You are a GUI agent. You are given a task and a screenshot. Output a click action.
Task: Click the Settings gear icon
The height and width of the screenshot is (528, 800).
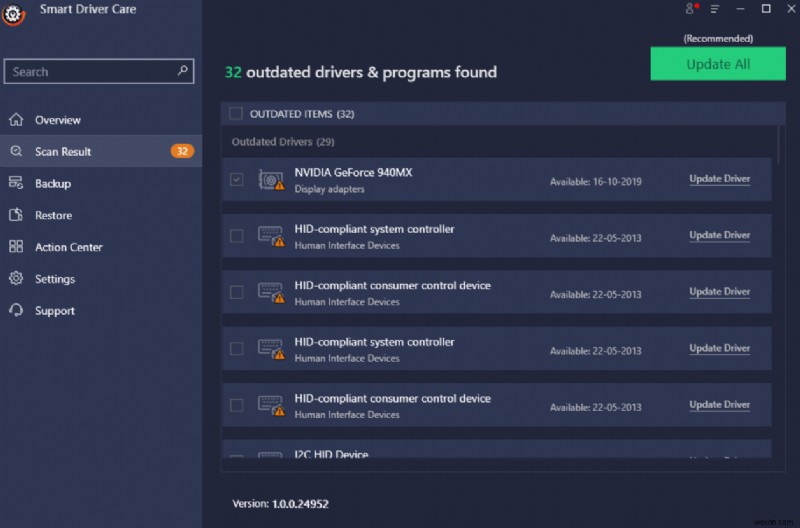click(16, 278)
